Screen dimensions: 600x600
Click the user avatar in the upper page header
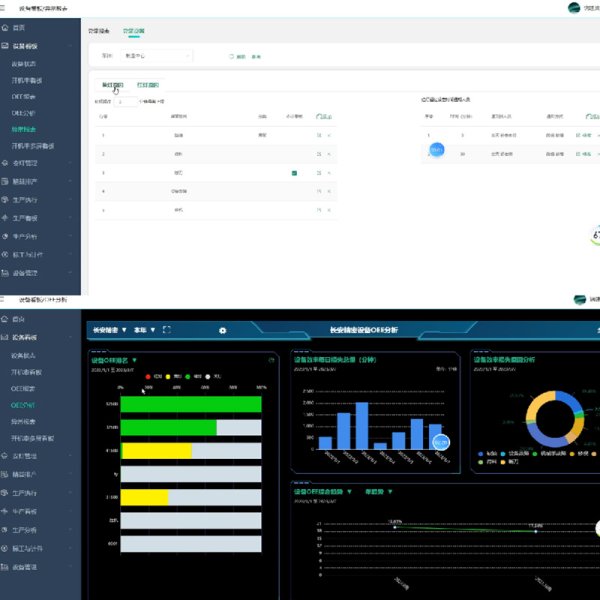click(573, 8)
